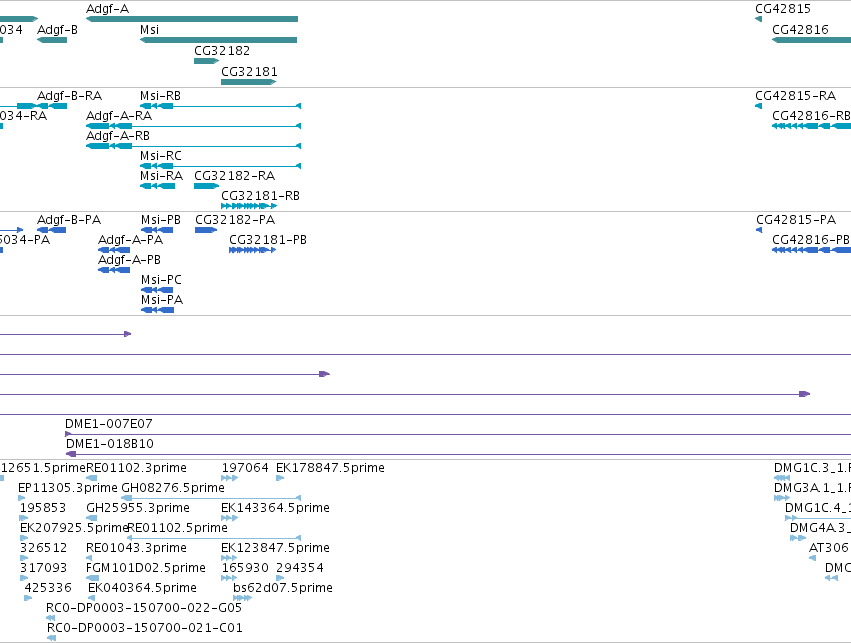
Task: Click the Adgf-A-PA protein label
Action: coord(130,240)
